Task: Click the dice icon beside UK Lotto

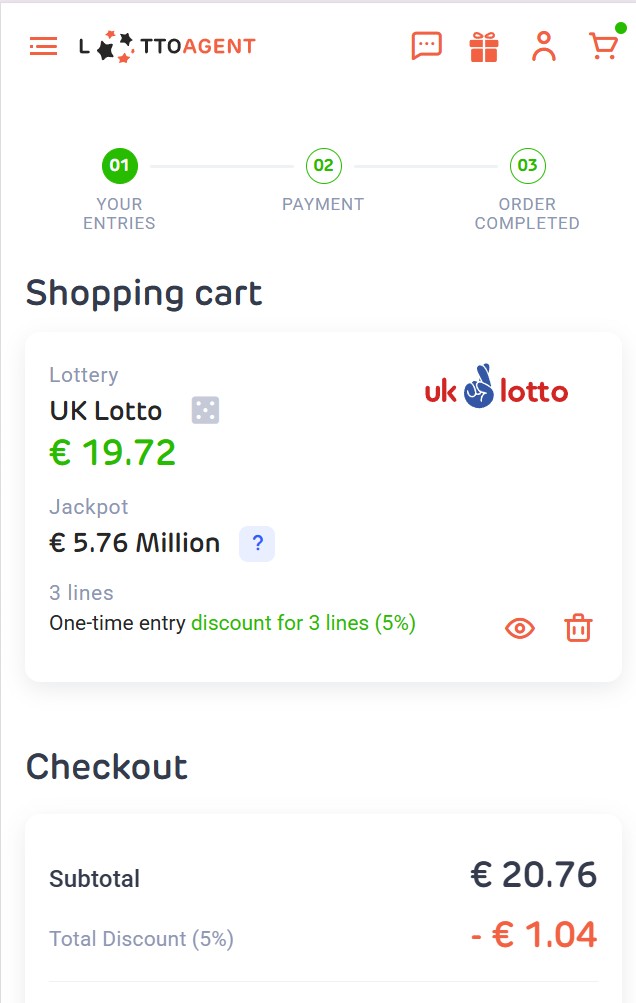Action: click(205, 410)
